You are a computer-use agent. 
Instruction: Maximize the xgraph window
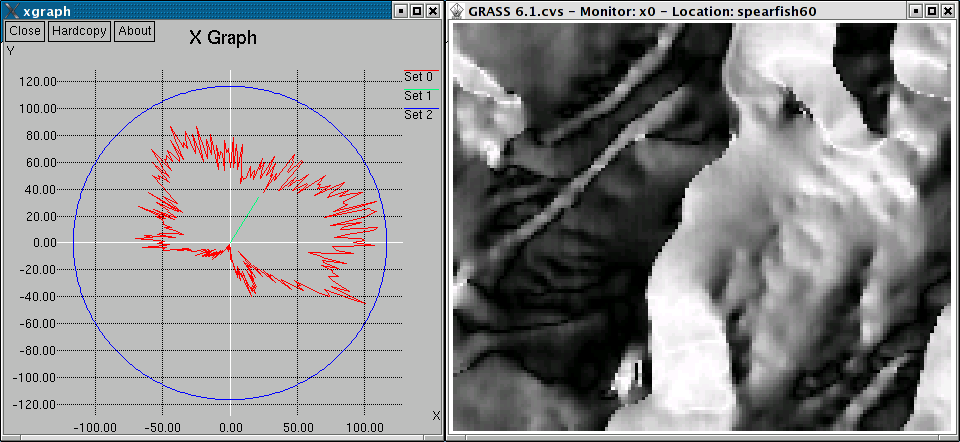click(416, 11)
